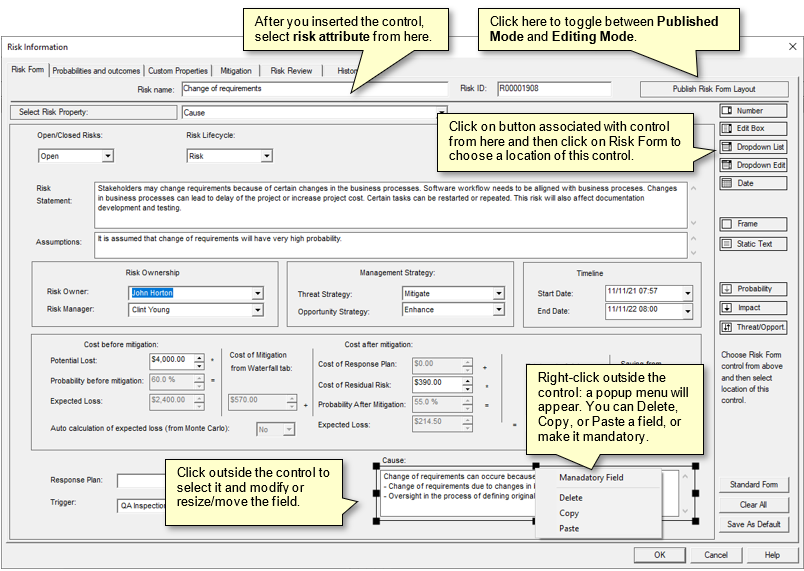Image resolution: width=804 pixels, height=571 pixels.
Task: Click Publish Risk Form Layout button
Action: [x=714, y=89]
